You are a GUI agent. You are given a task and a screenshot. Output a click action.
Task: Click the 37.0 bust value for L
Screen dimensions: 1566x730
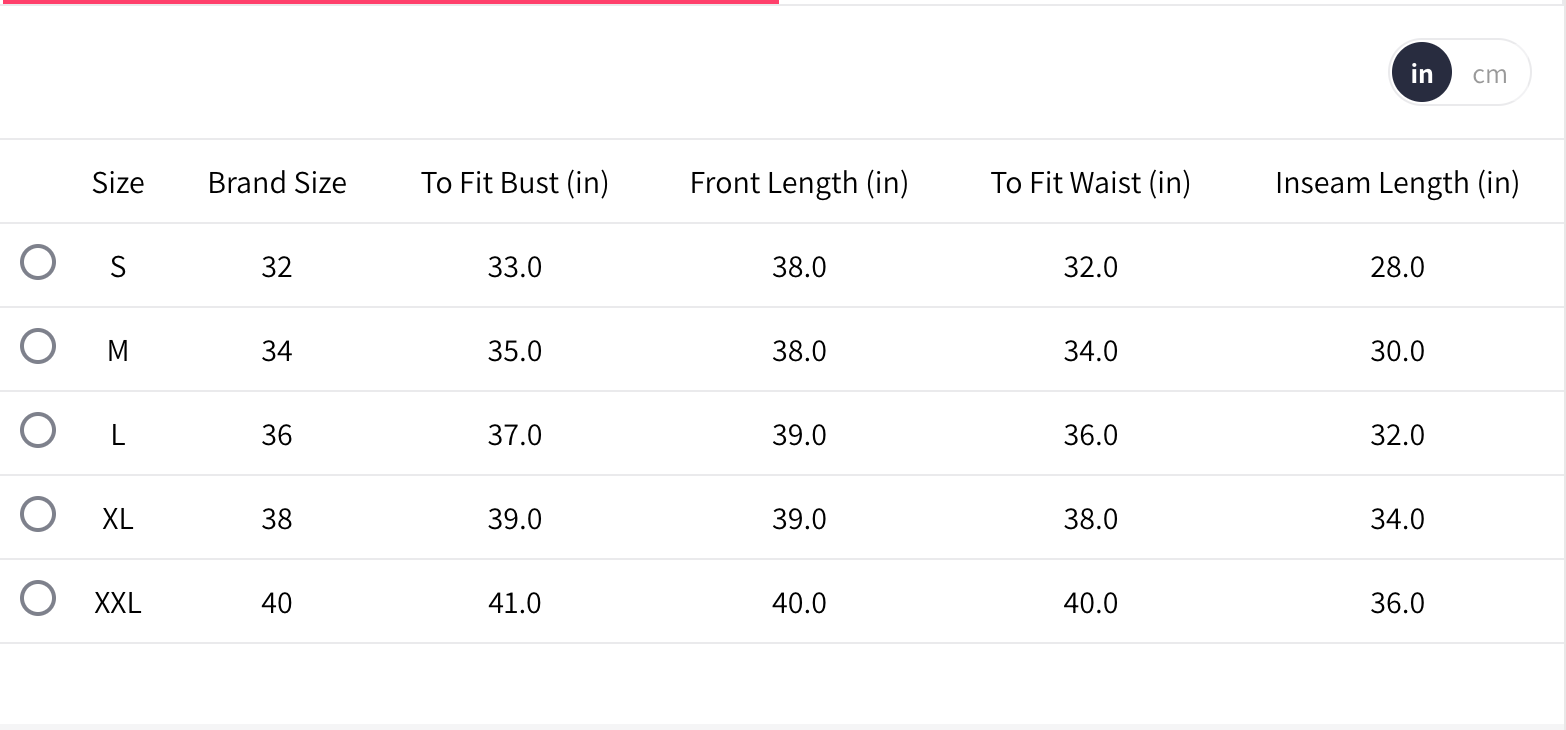tap(515, 435)
